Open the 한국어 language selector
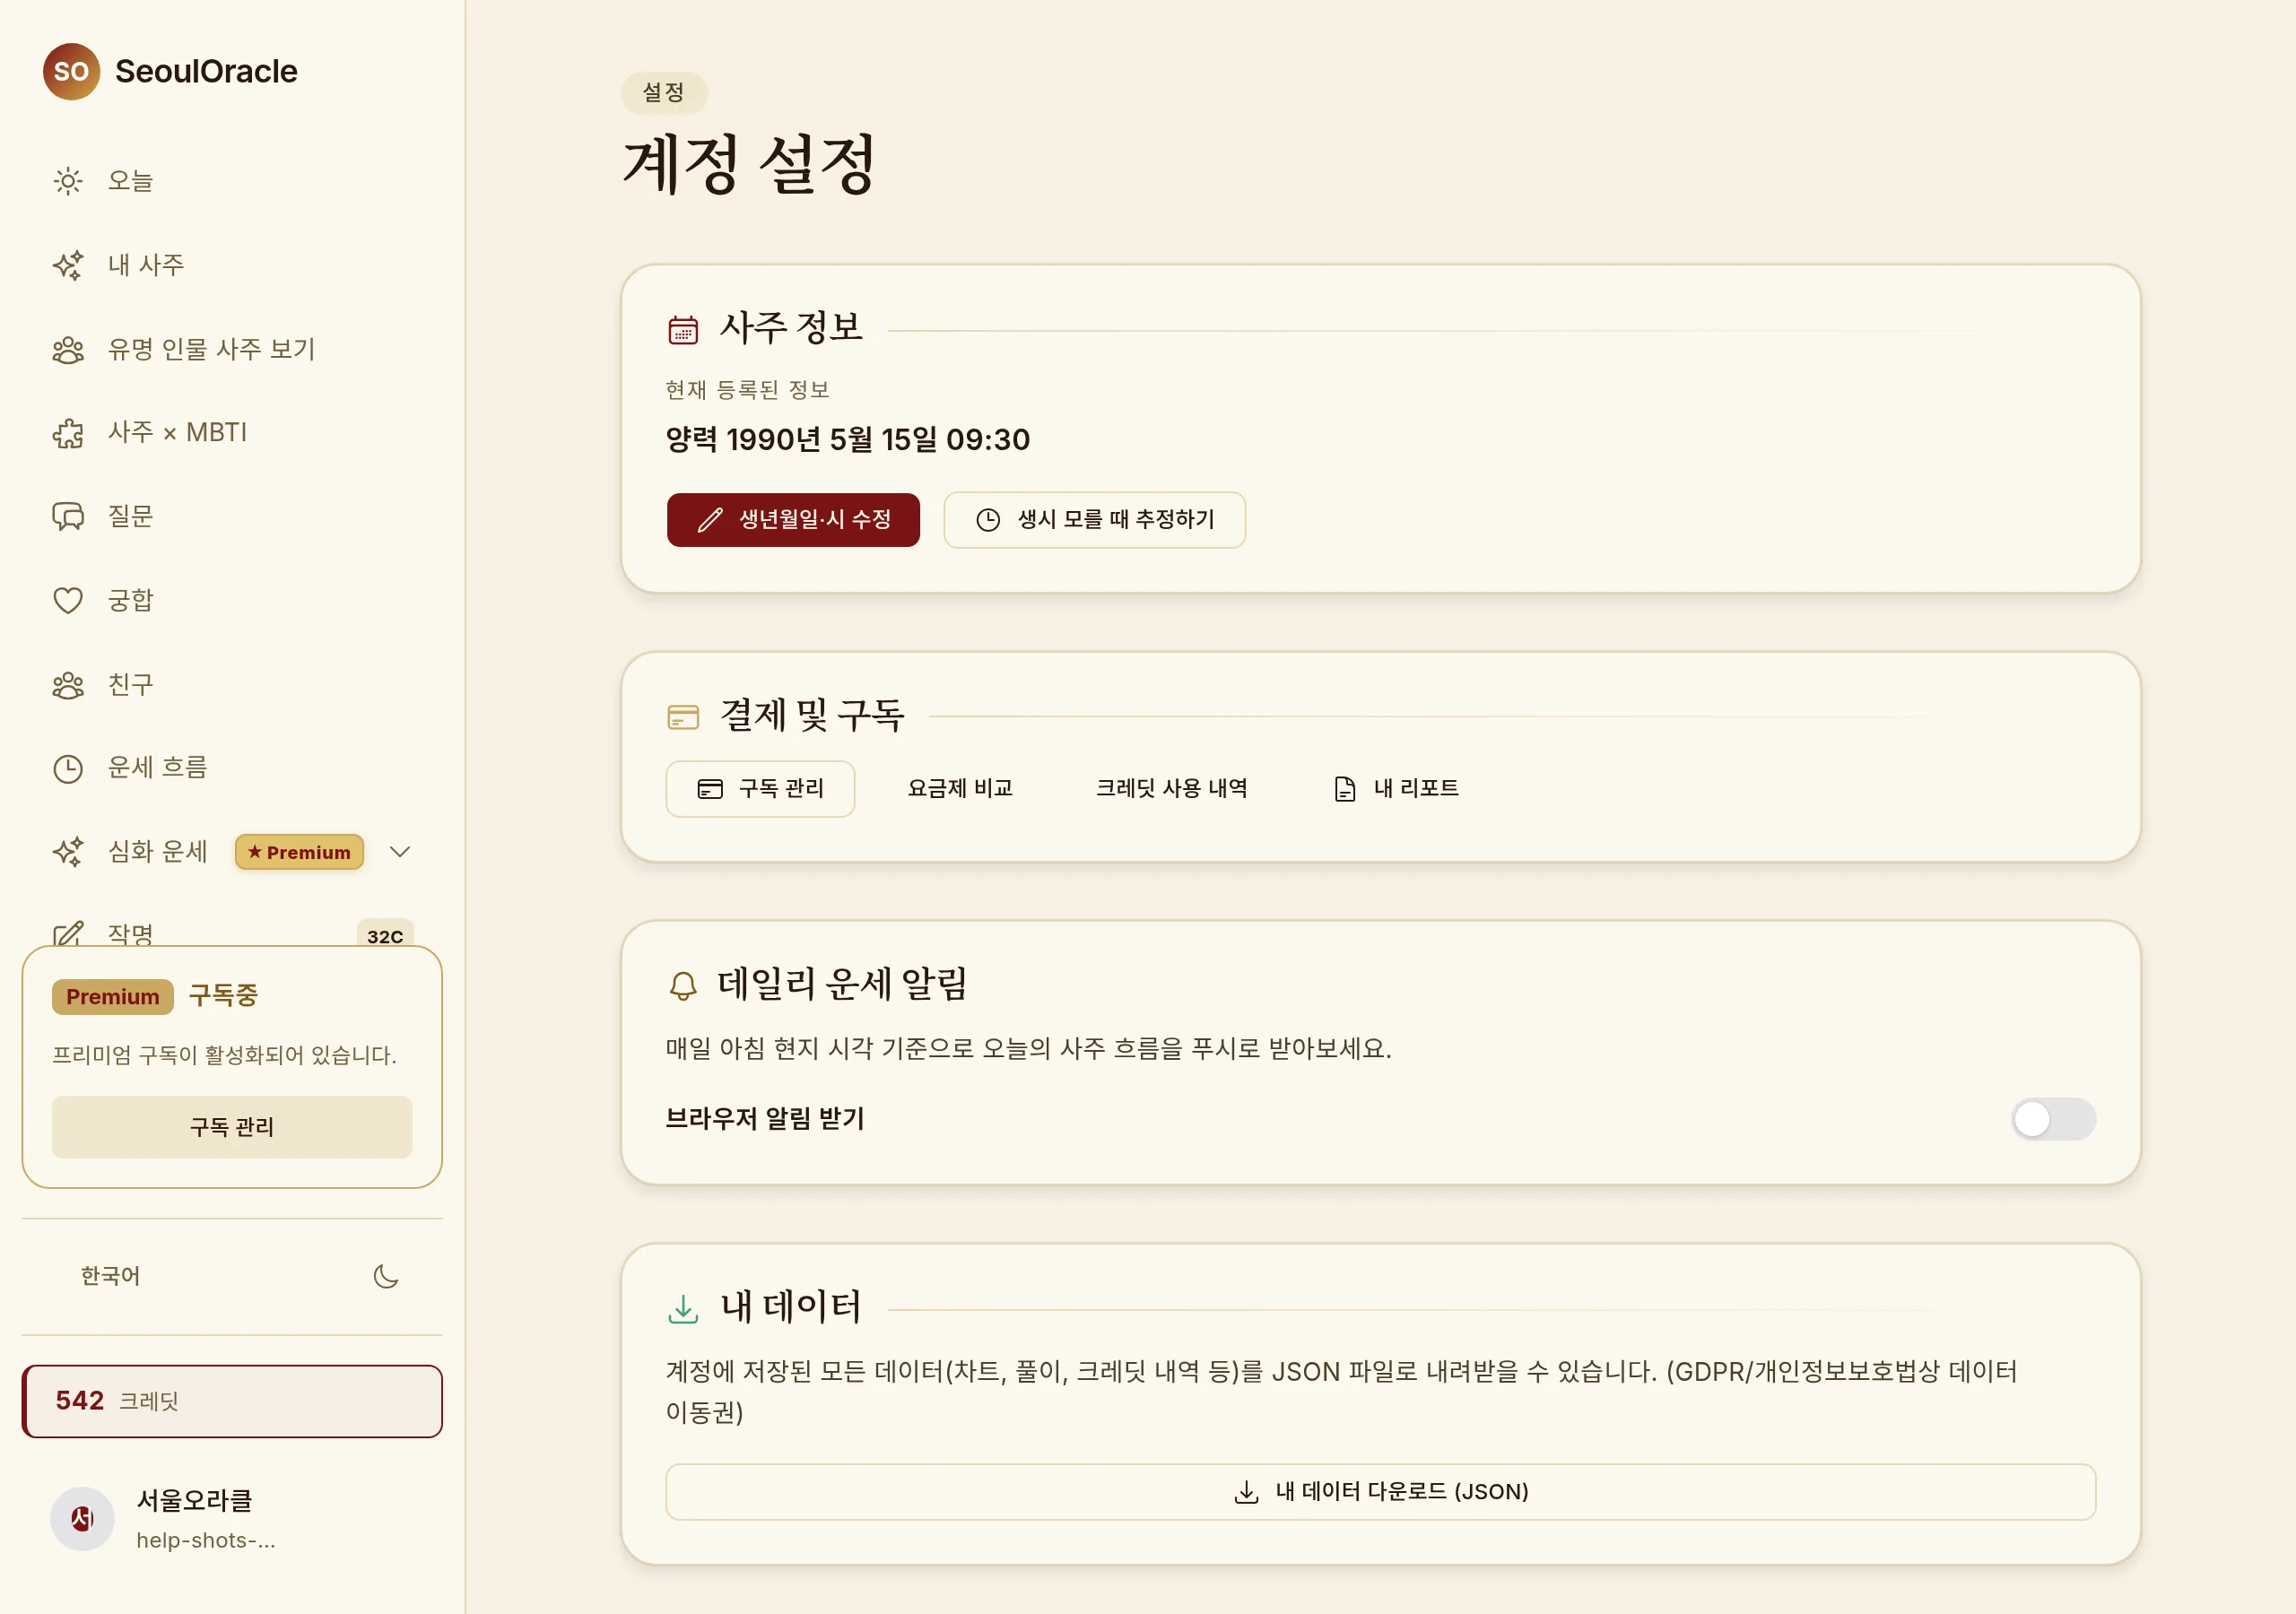 (x=110, y=1276)
